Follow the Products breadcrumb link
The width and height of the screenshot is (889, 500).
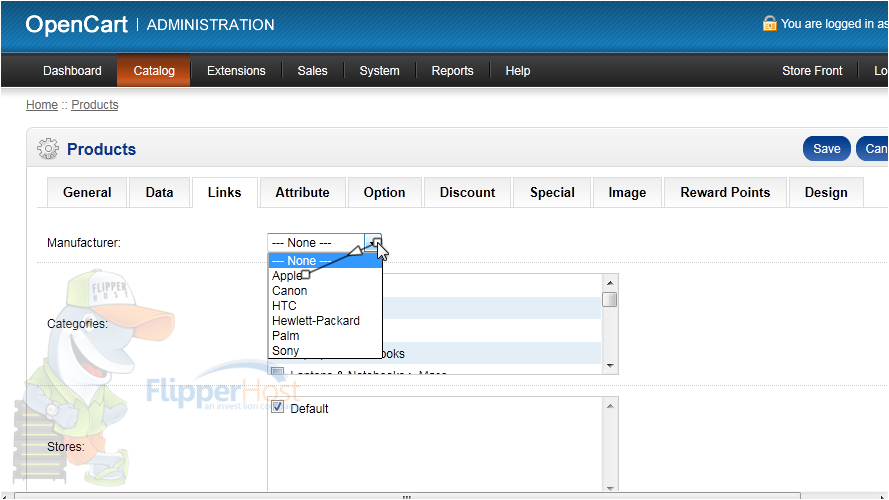pos(95,105)
